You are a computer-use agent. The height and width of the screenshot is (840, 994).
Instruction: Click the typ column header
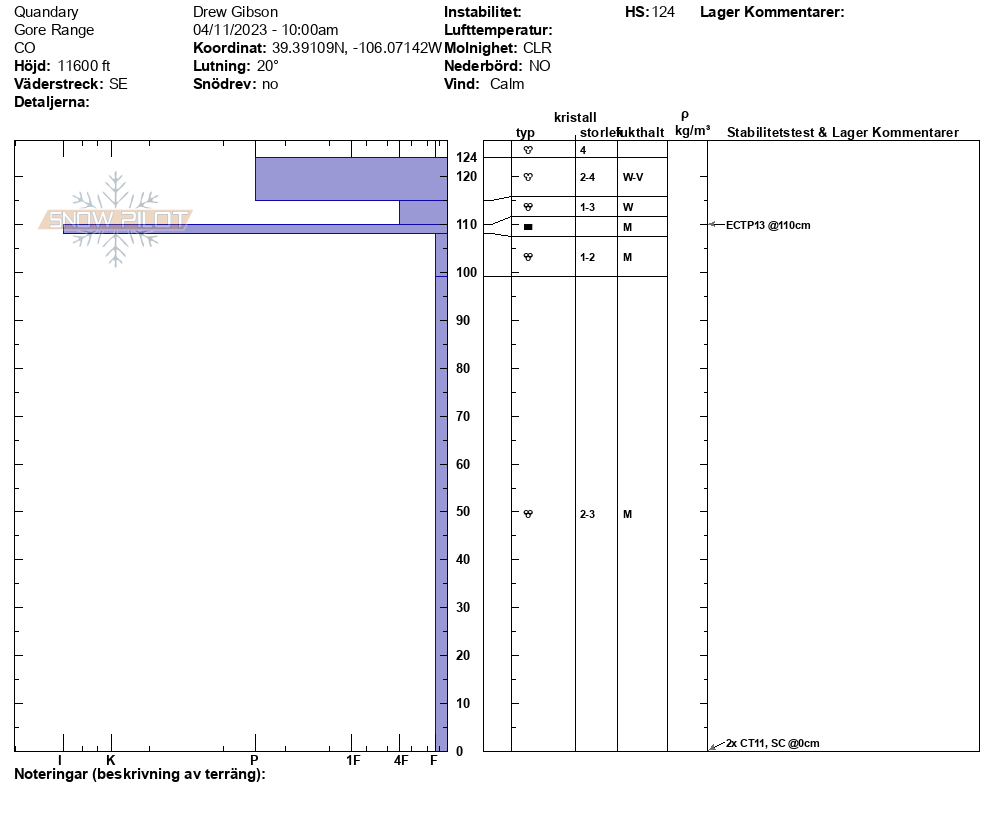[x=525, y=132]
